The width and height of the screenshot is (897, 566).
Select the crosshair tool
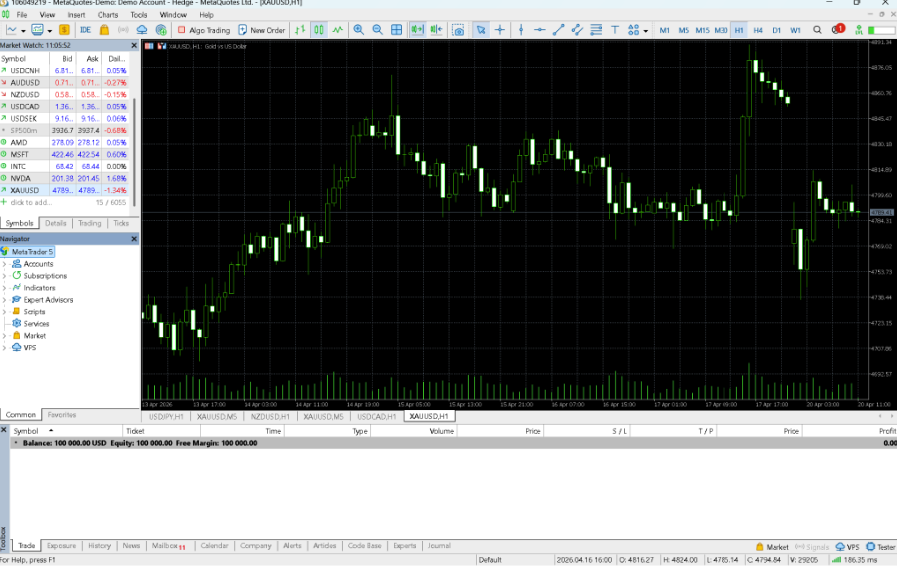tap(500, 30)
